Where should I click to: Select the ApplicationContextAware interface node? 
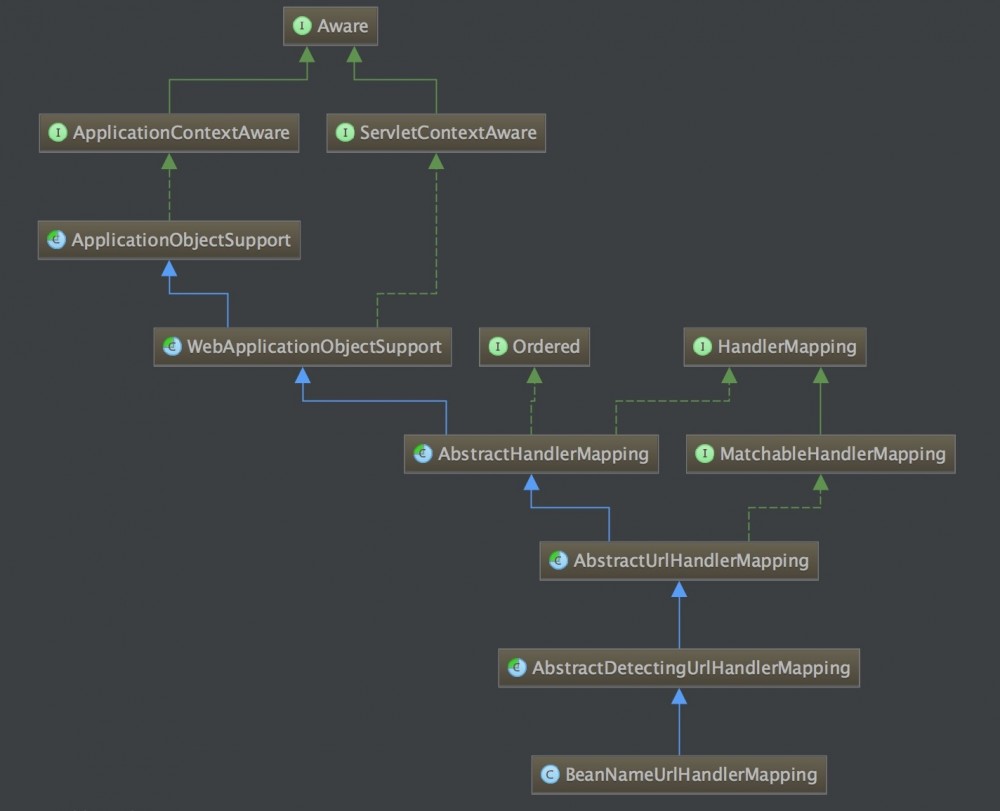tap(168, 132)
